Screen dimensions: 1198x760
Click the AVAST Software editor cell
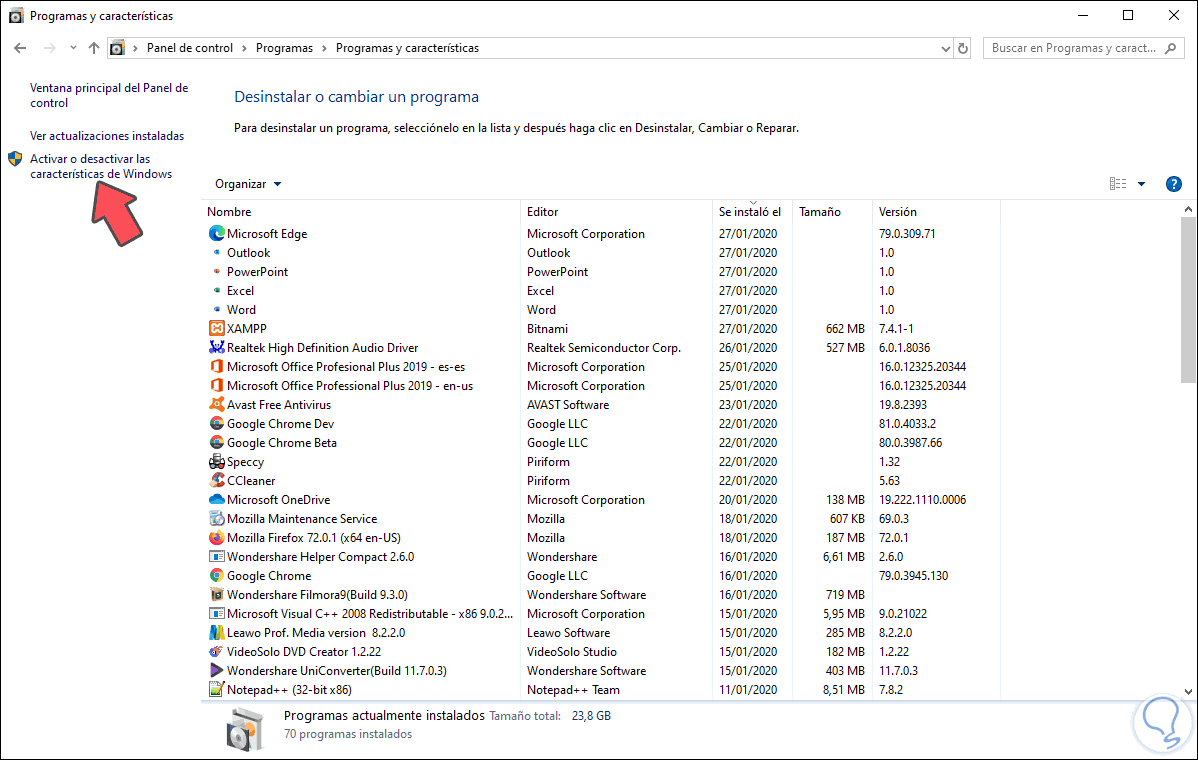tap(568, 405)
